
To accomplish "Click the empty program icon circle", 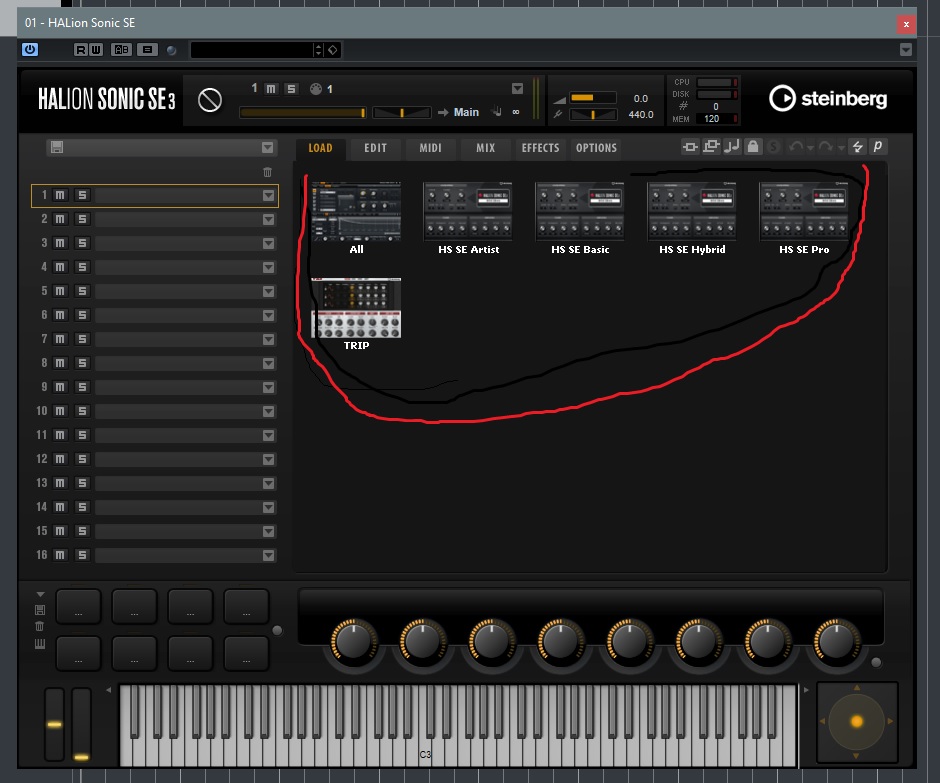I will pos(210,100).
